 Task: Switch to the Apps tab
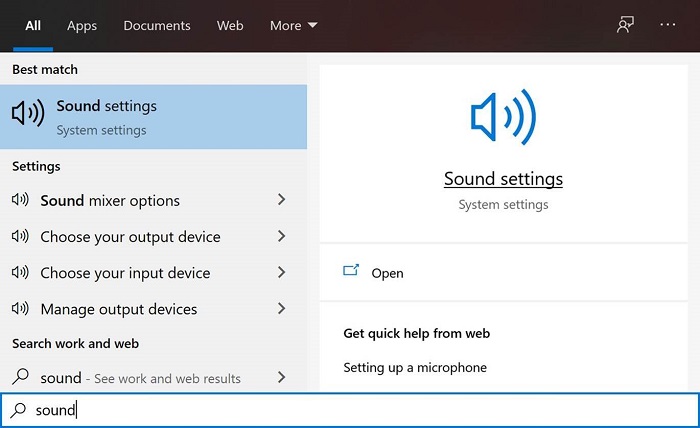tap(82, 25)
